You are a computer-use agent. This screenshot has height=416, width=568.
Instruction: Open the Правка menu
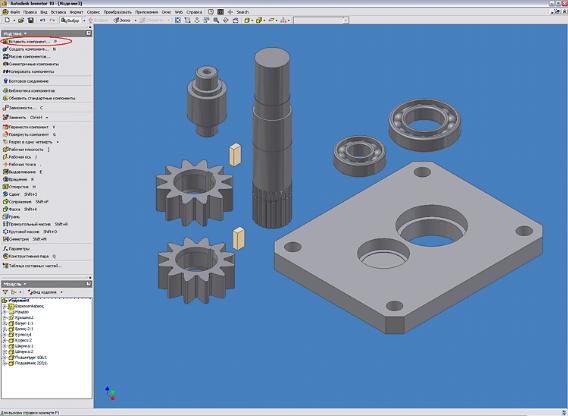point(30,12)
